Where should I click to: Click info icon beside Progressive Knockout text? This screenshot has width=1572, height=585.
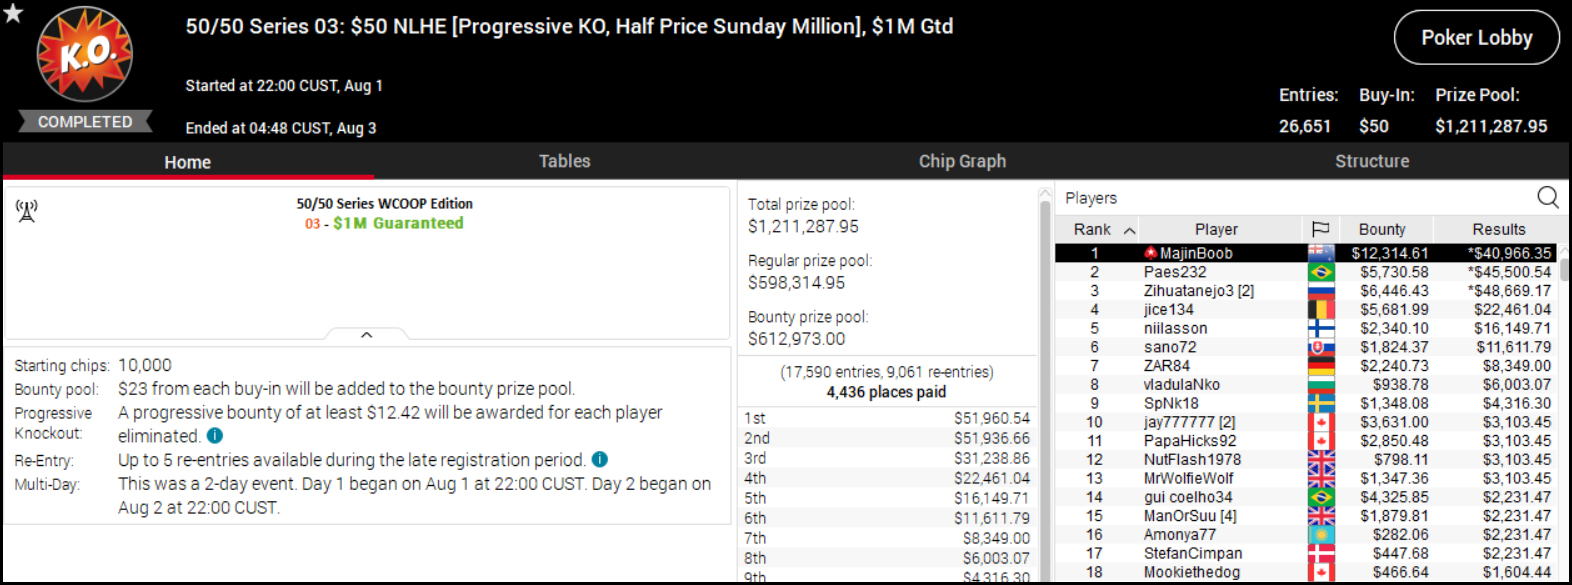215,436
